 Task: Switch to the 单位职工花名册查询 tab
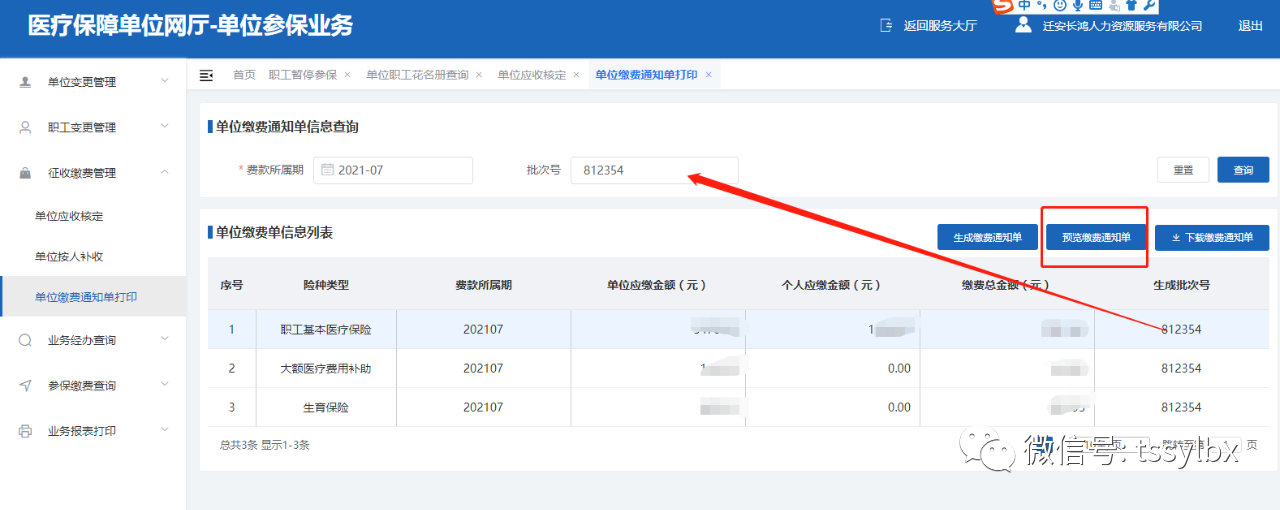(417, 75)
